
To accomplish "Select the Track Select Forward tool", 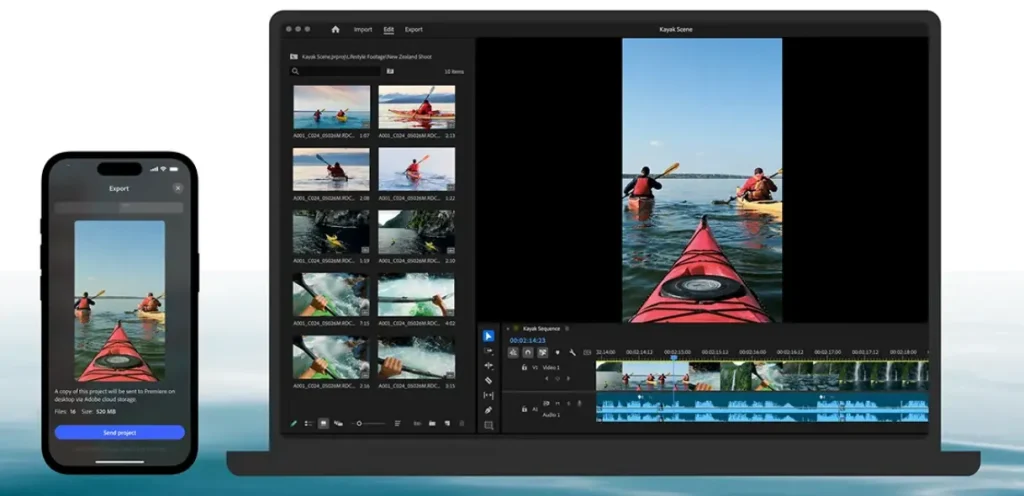I will [x=488, y=351].
